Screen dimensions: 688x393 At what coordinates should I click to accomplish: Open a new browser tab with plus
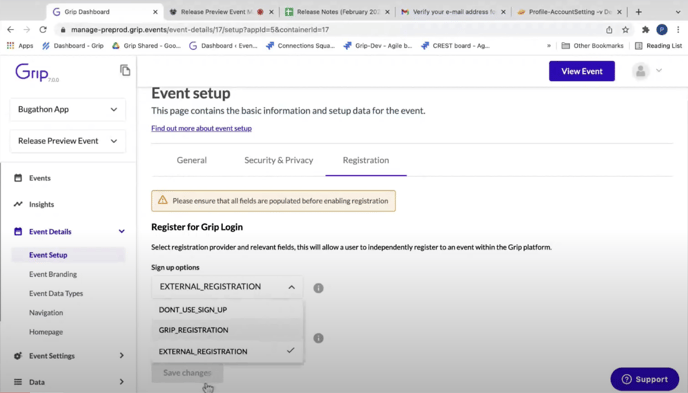coord(638,12)
